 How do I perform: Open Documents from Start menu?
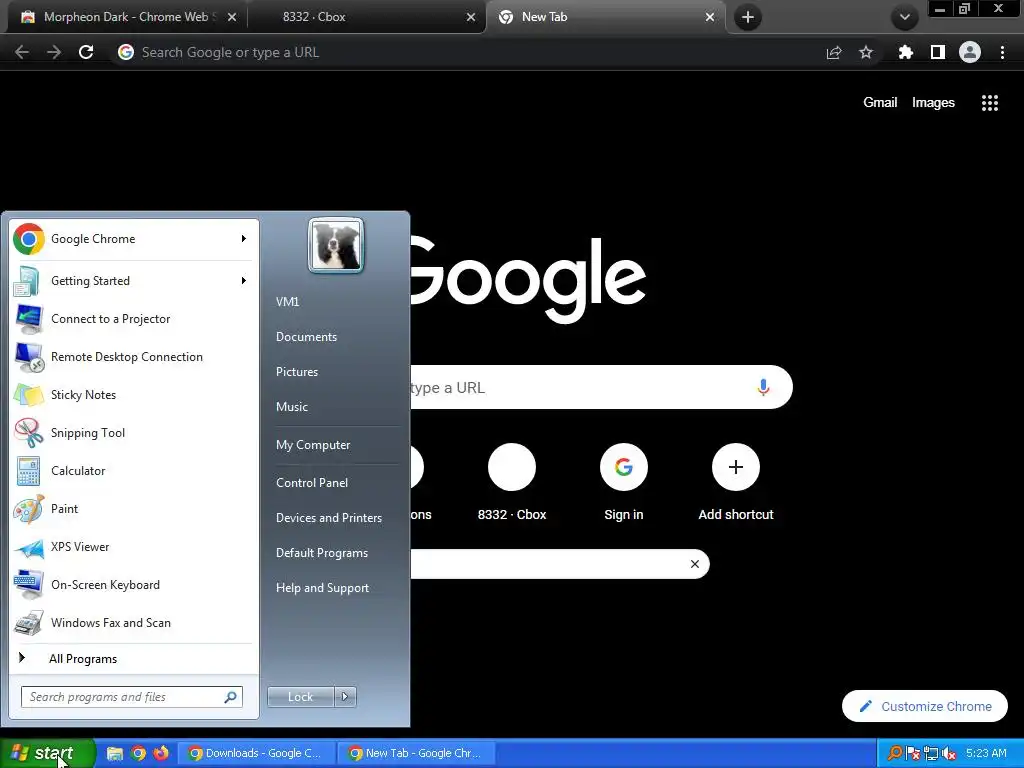306,337
